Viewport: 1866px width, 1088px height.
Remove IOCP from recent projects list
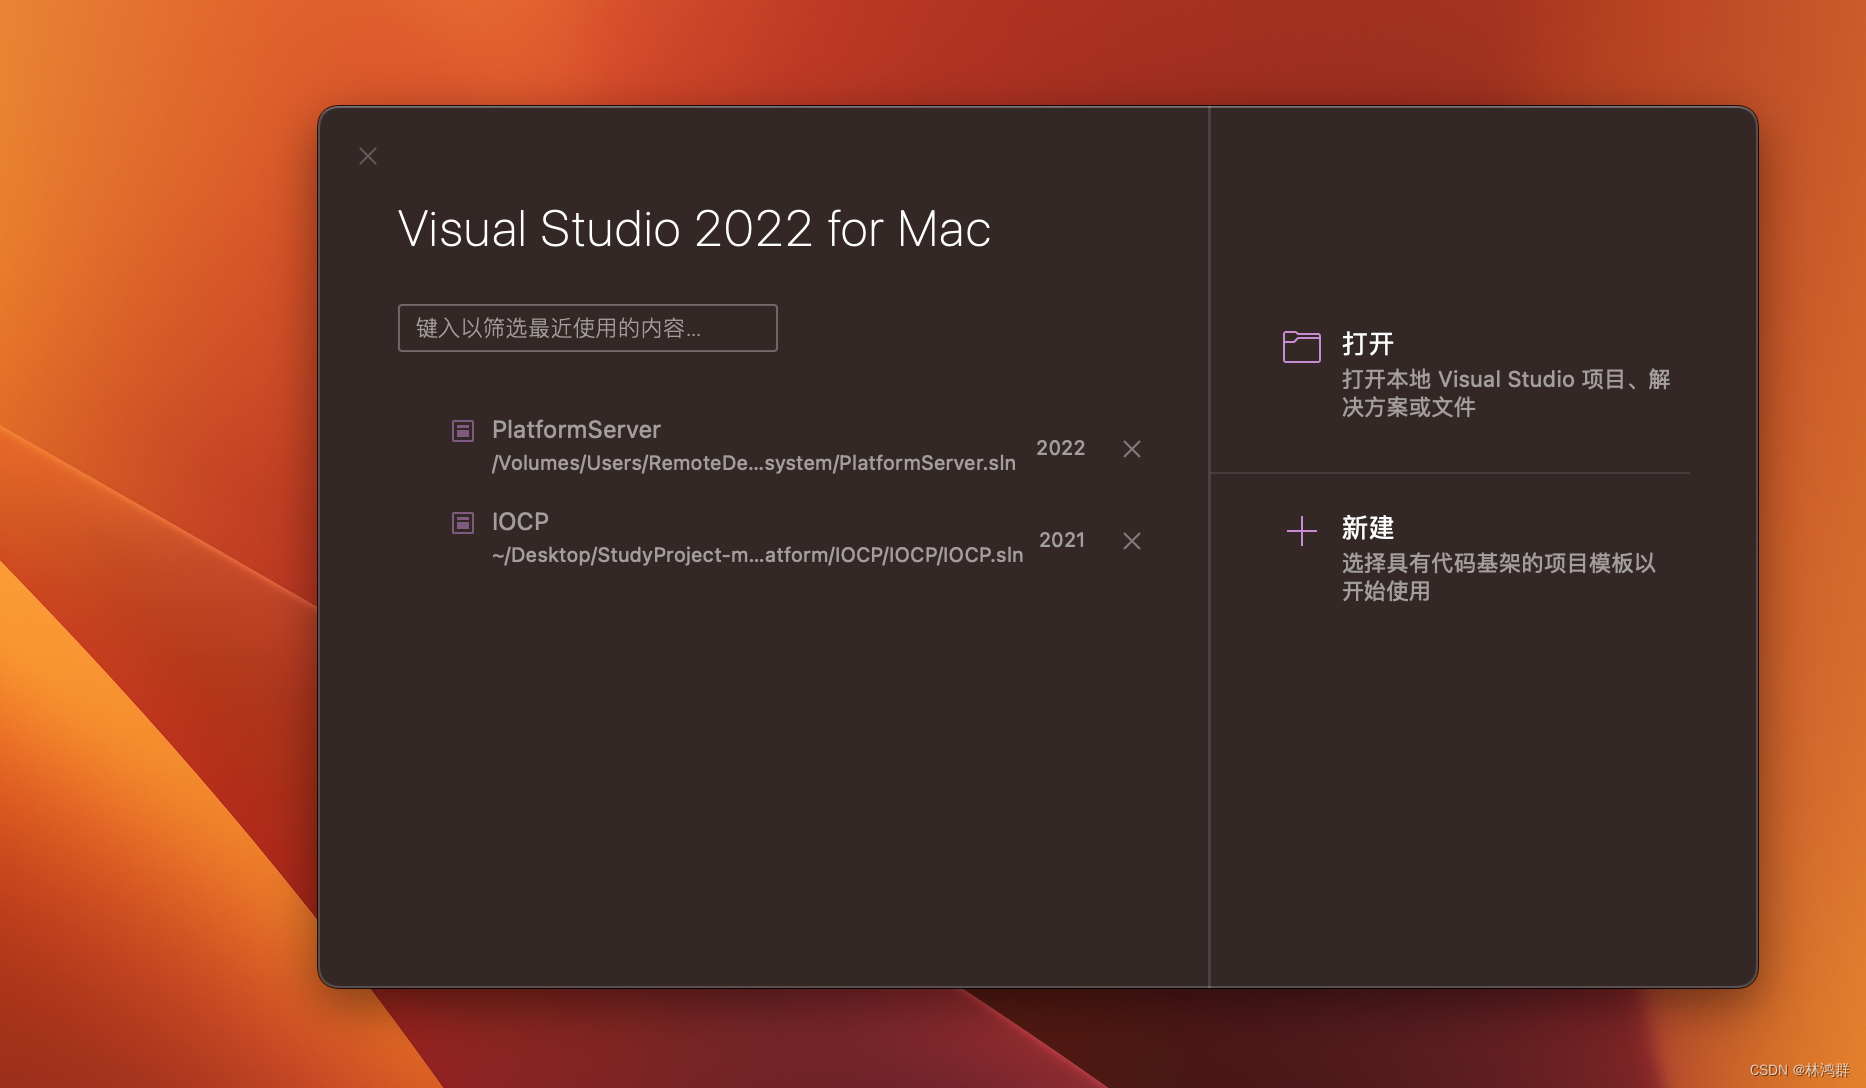tap(1131, 541)
